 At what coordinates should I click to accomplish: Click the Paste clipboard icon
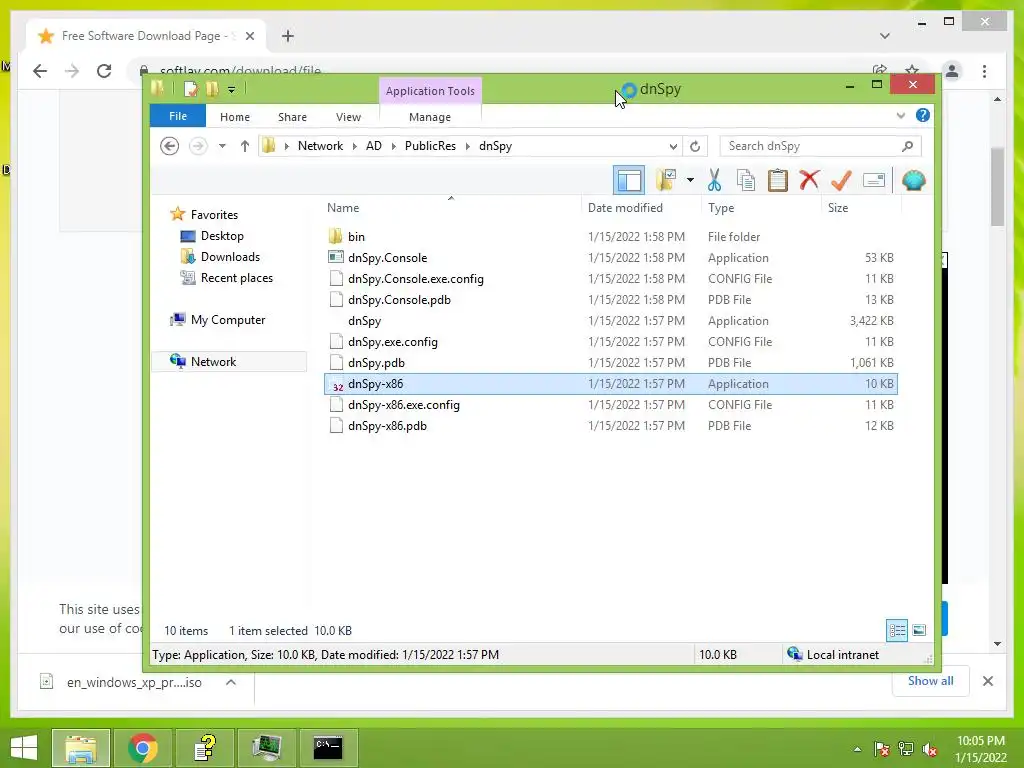(x=777, y=180)
